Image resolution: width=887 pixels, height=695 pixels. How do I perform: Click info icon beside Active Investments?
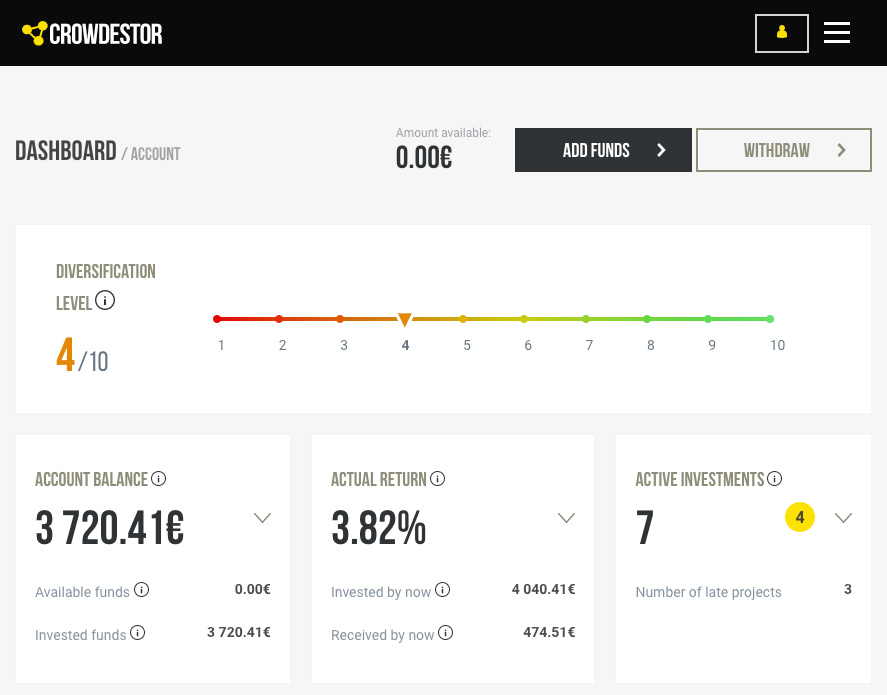pos(774,479)
